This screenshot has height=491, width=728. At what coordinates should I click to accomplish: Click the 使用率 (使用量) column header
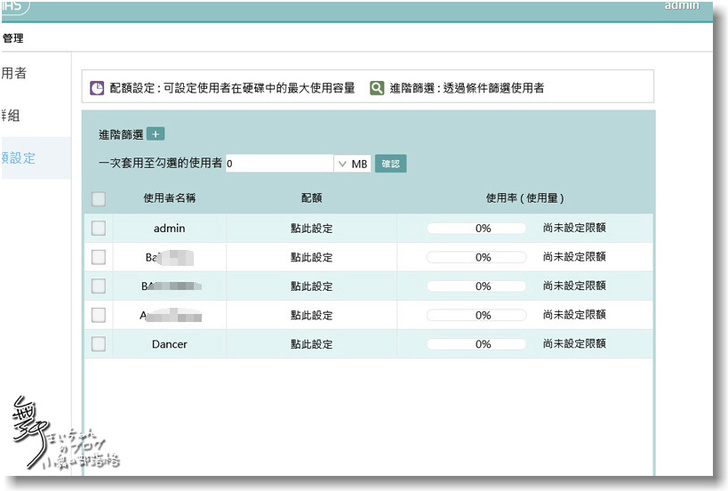pyautogui.click(x=524, y=198)
